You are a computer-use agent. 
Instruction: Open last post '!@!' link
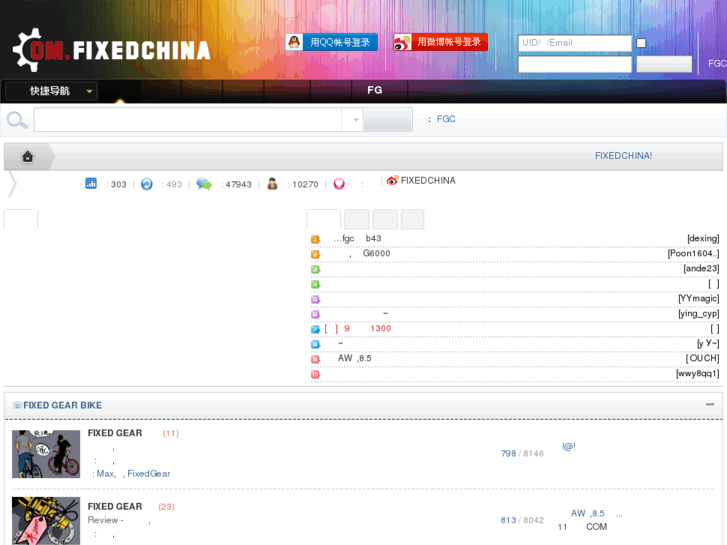[x=569, y=447]
